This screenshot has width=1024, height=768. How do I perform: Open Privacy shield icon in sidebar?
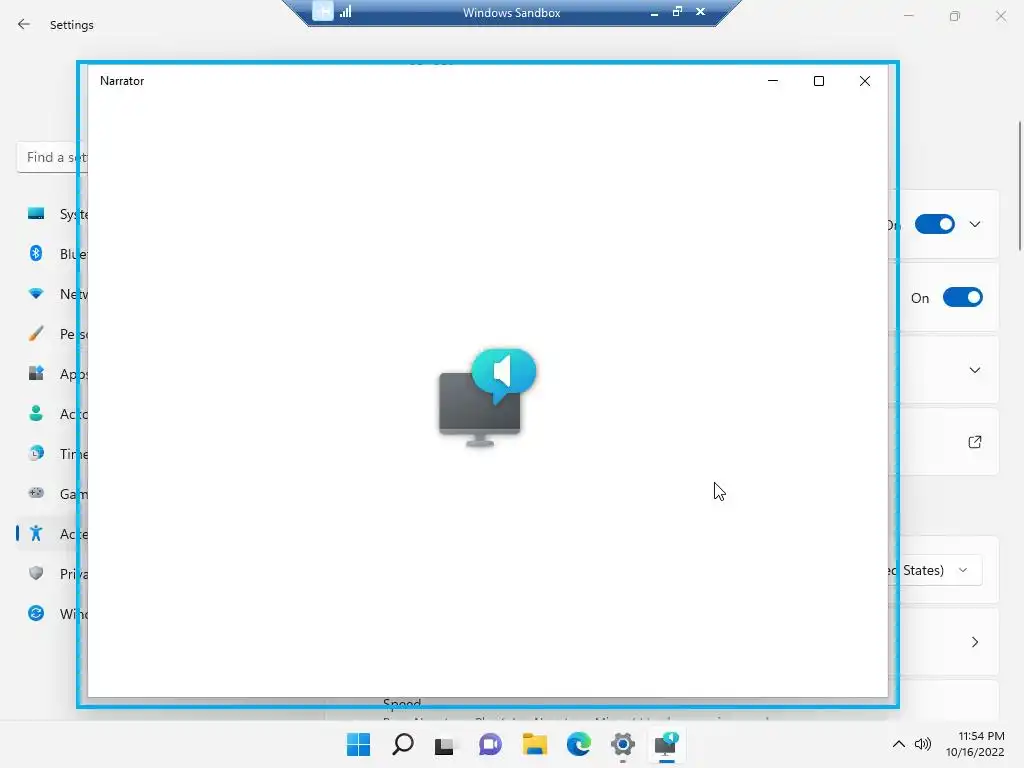[x=36, y=573]
